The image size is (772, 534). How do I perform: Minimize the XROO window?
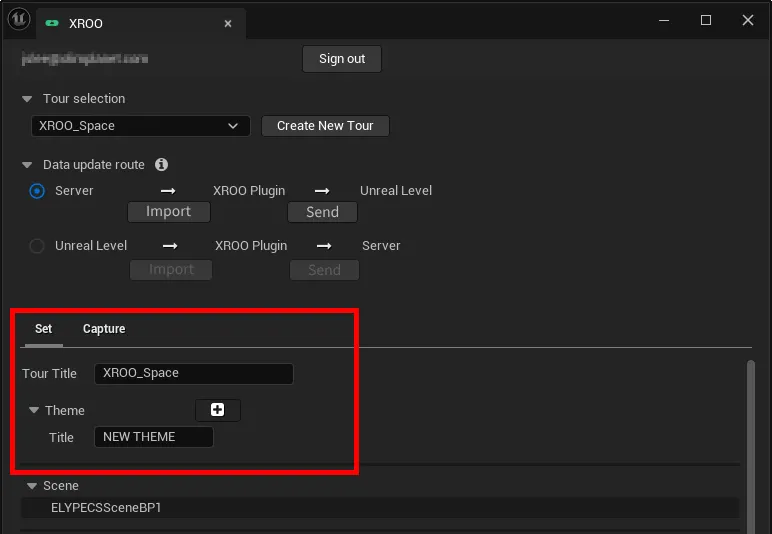coord(664,20)
